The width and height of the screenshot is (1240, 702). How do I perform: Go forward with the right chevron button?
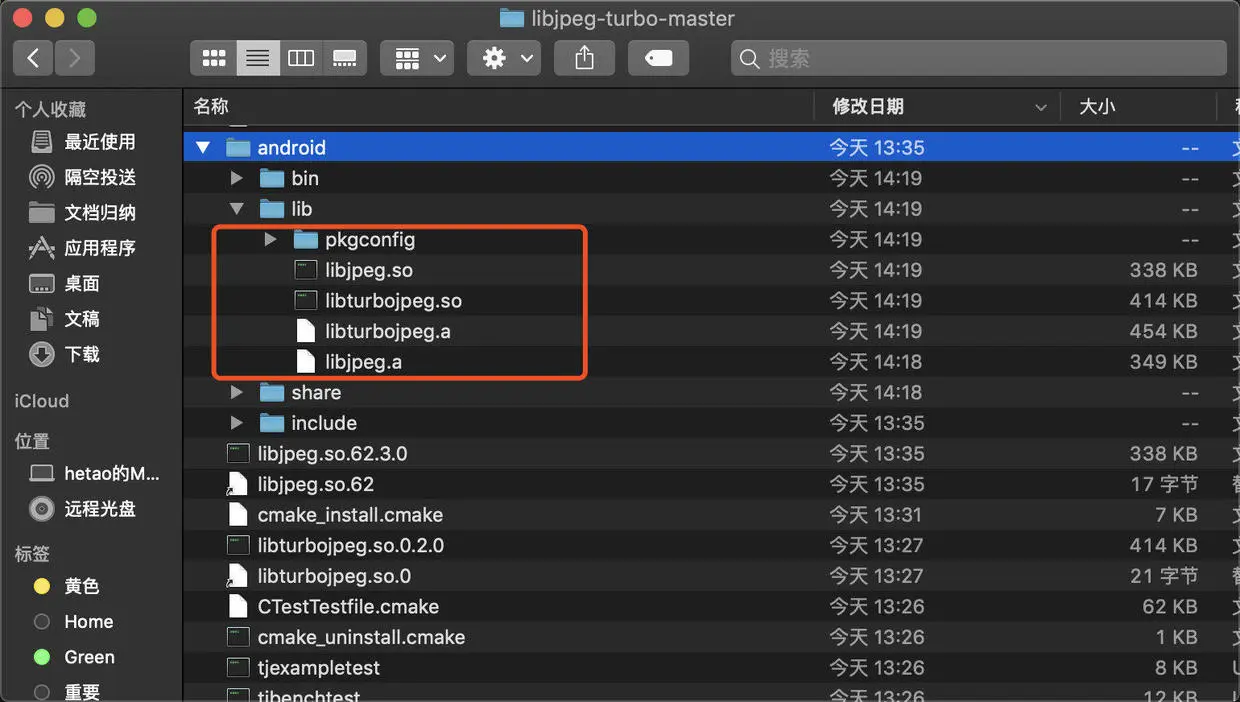75,58
